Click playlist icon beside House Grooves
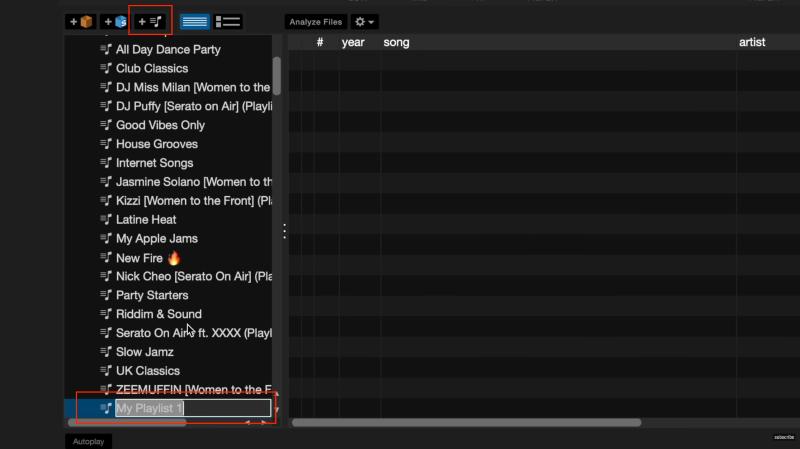 pyautogui.click(x=106, y=143)
